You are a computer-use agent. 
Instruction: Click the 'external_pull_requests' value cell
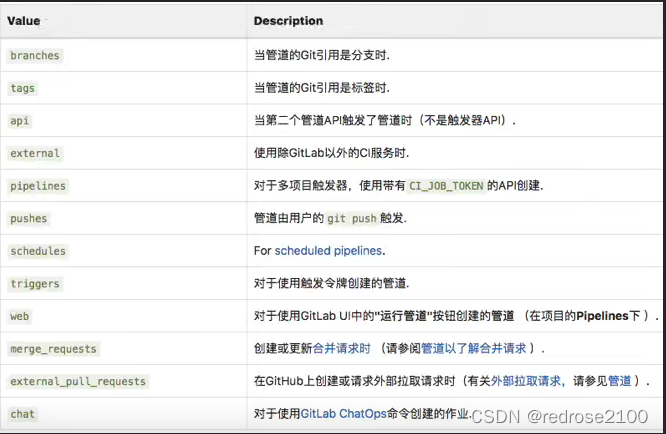78,381
